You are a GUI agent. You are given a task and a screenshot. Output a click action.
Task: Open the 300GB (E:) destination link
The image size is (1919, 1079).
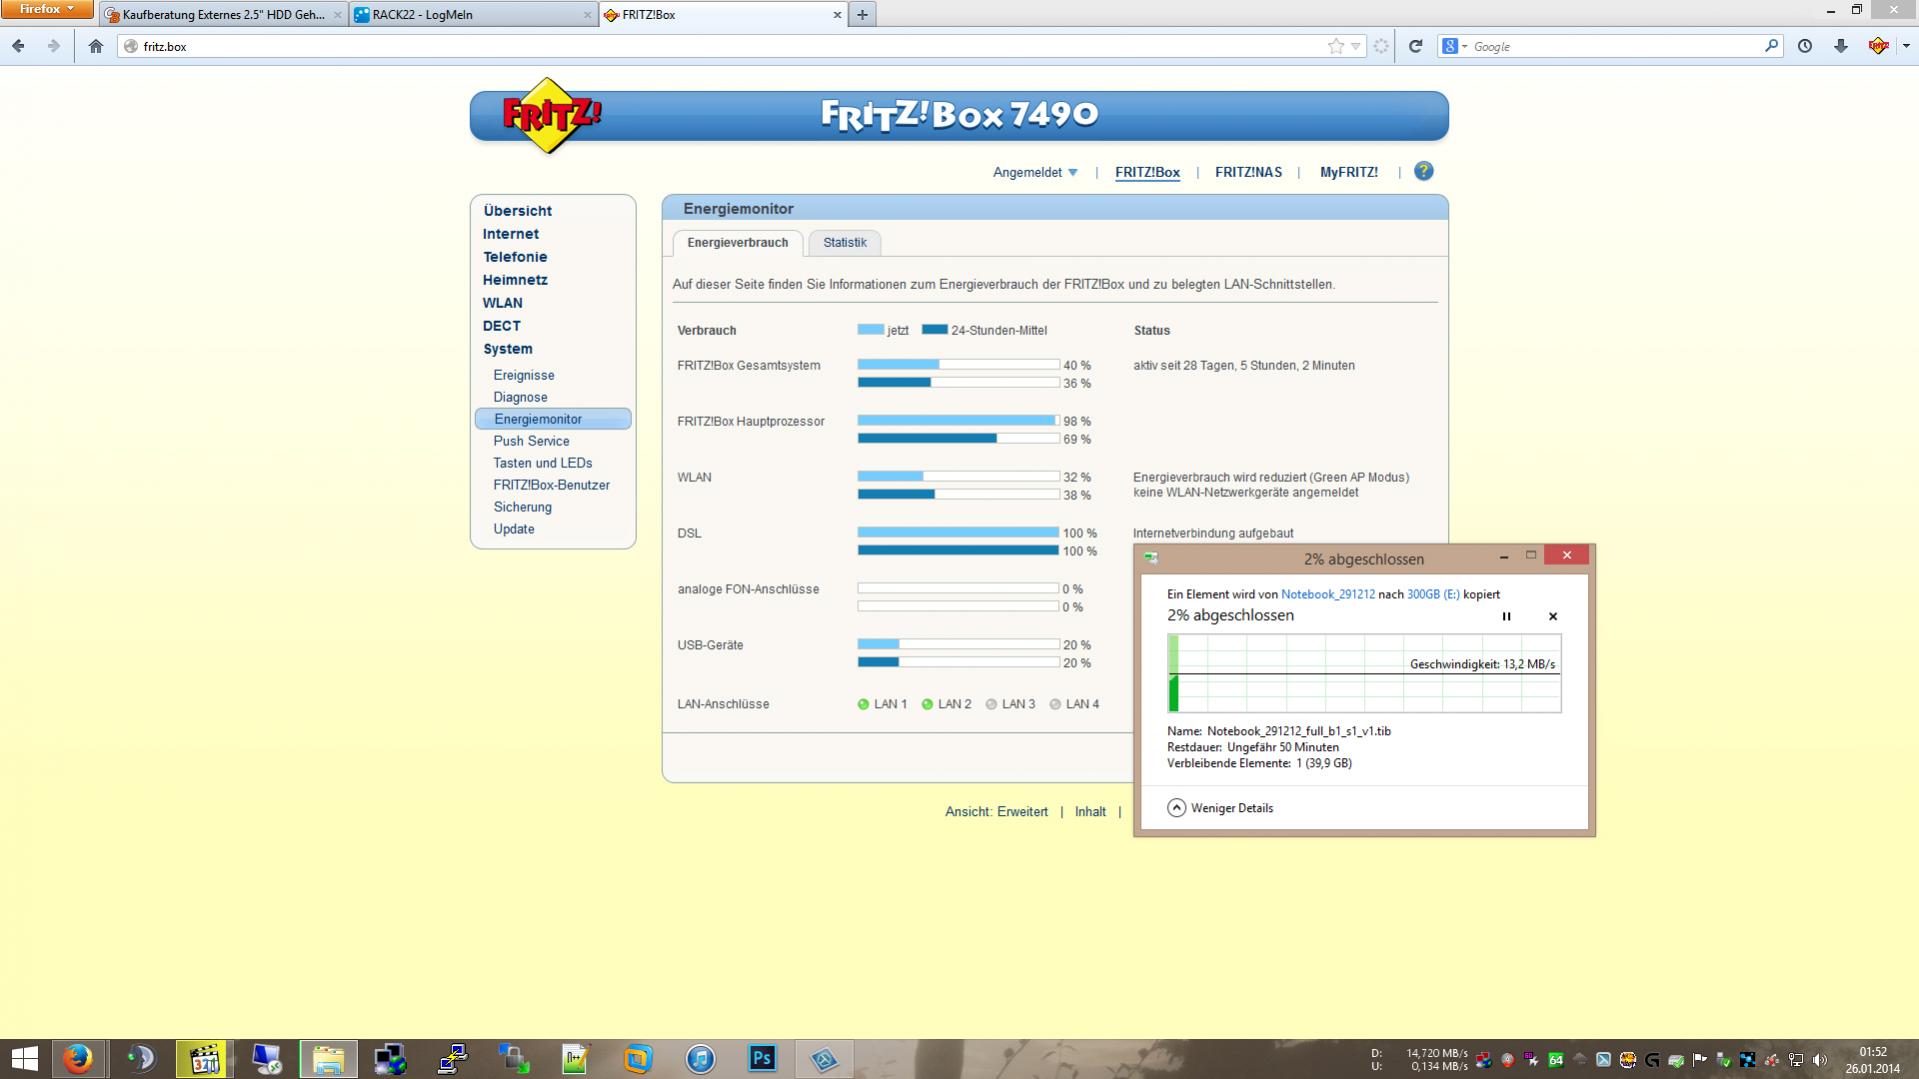pyautogui.click(x=1433, y=594)
